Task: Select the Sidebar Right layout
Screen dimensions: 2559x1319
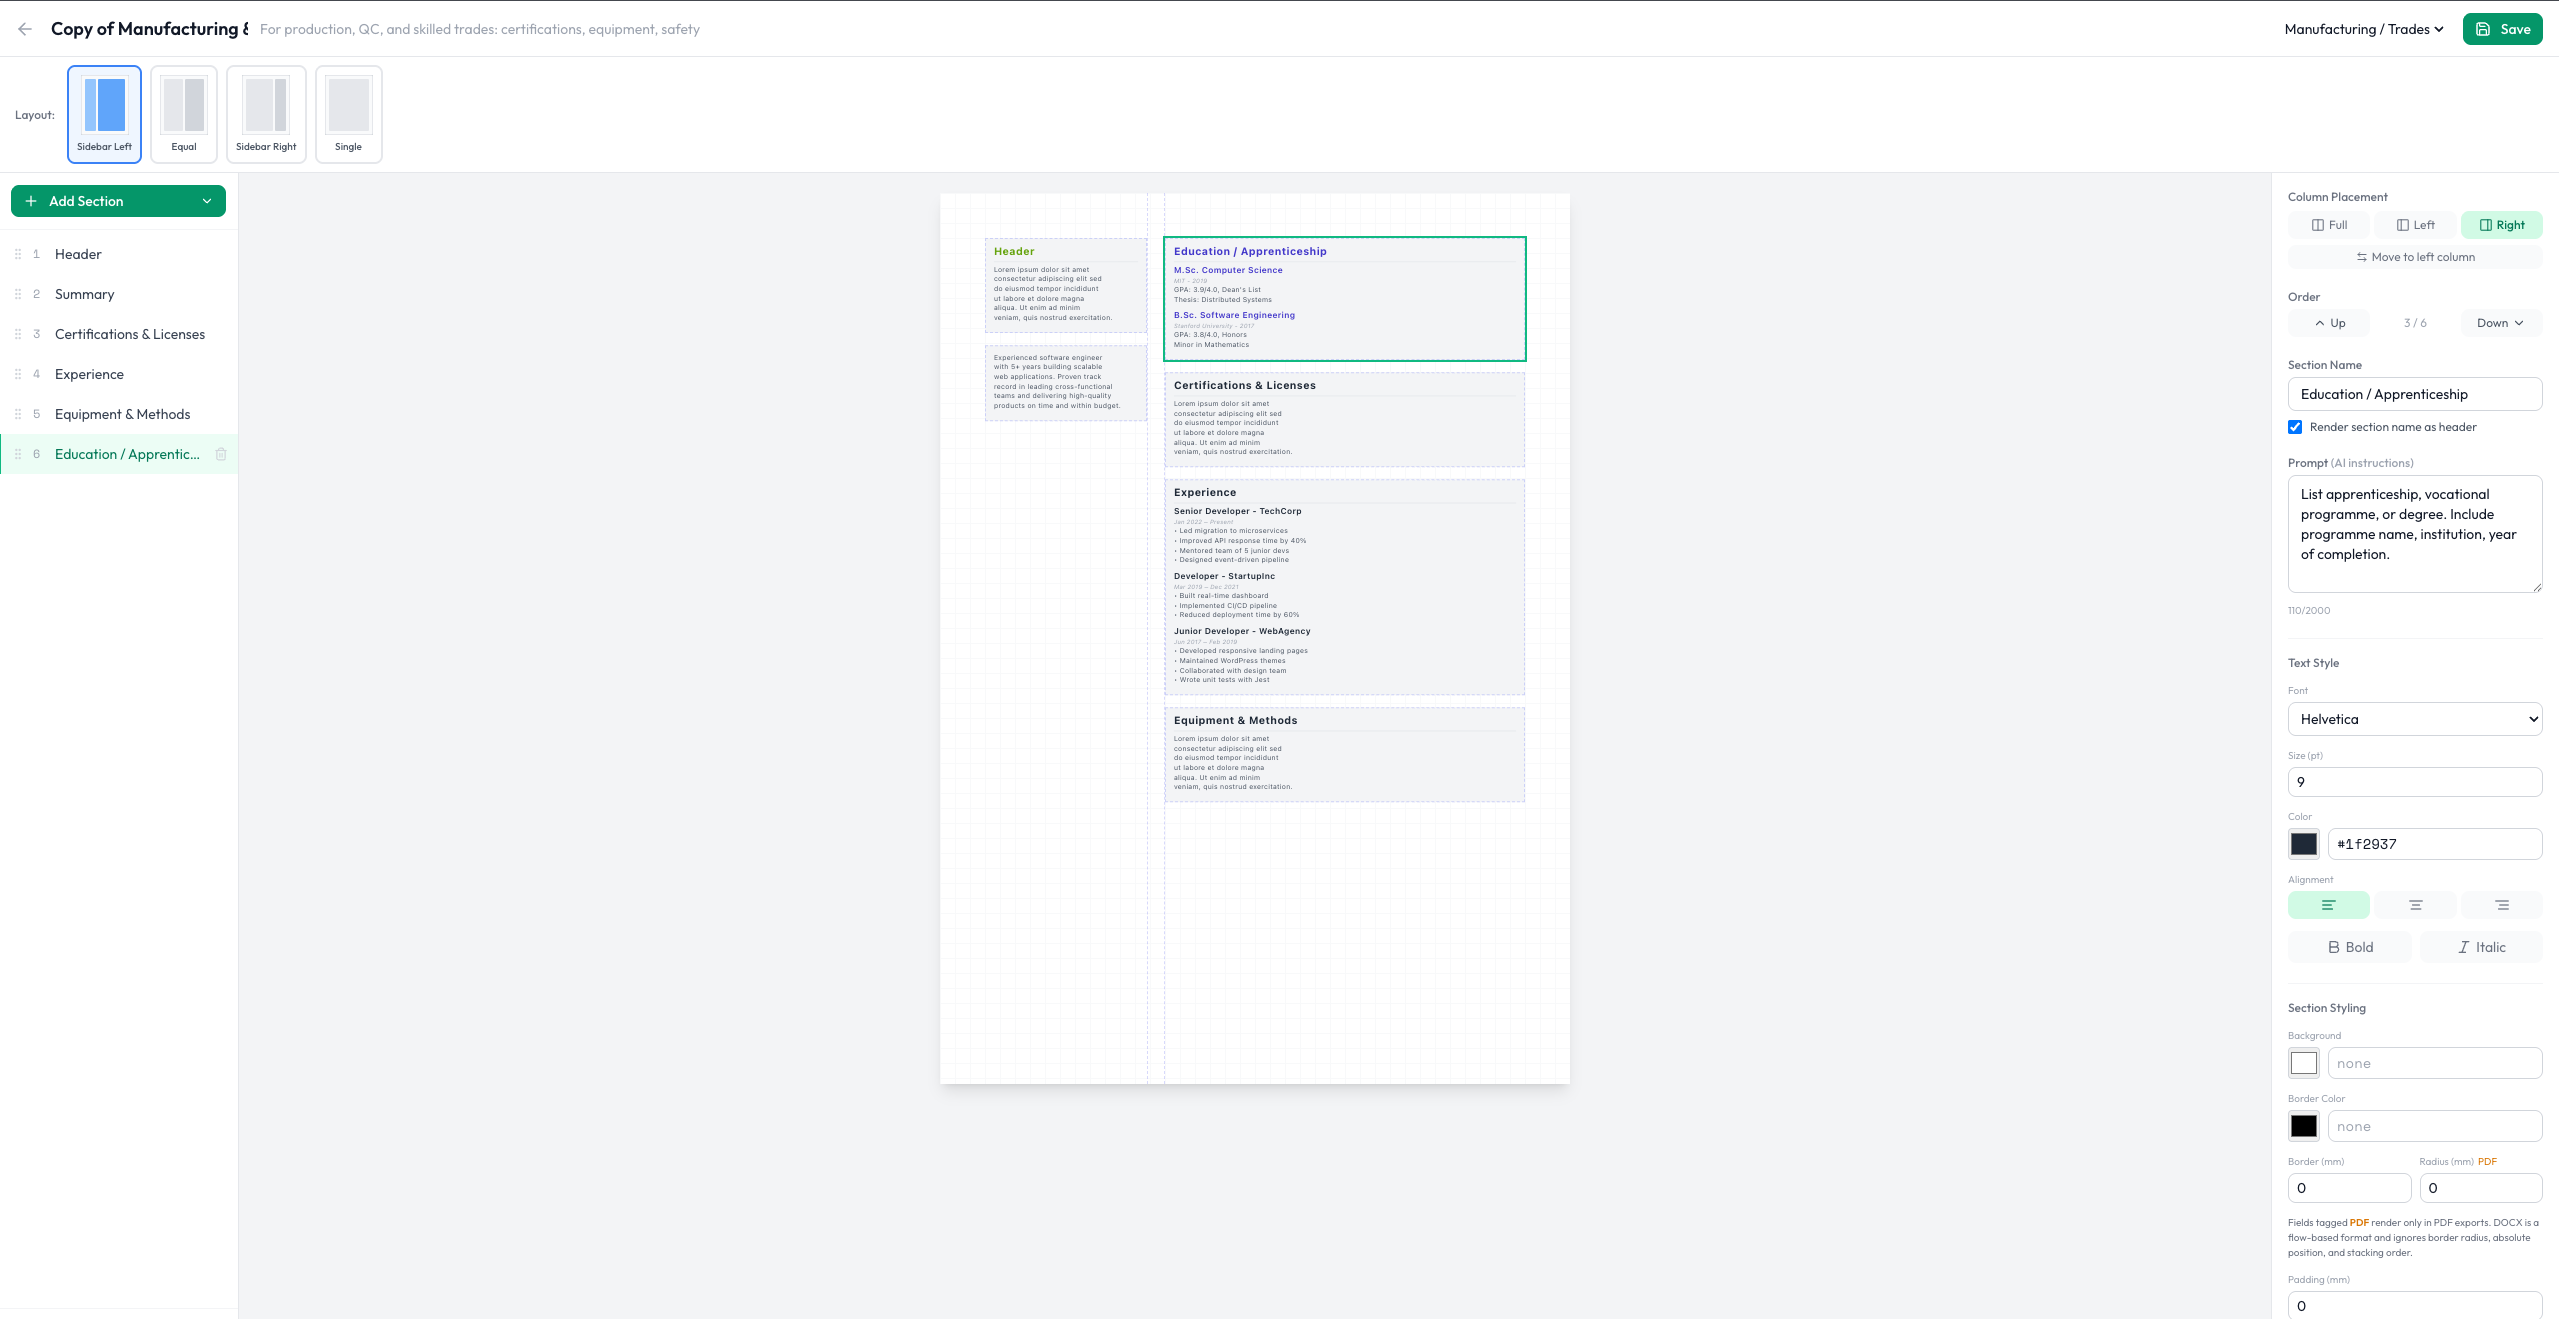Action: point(266,114)
